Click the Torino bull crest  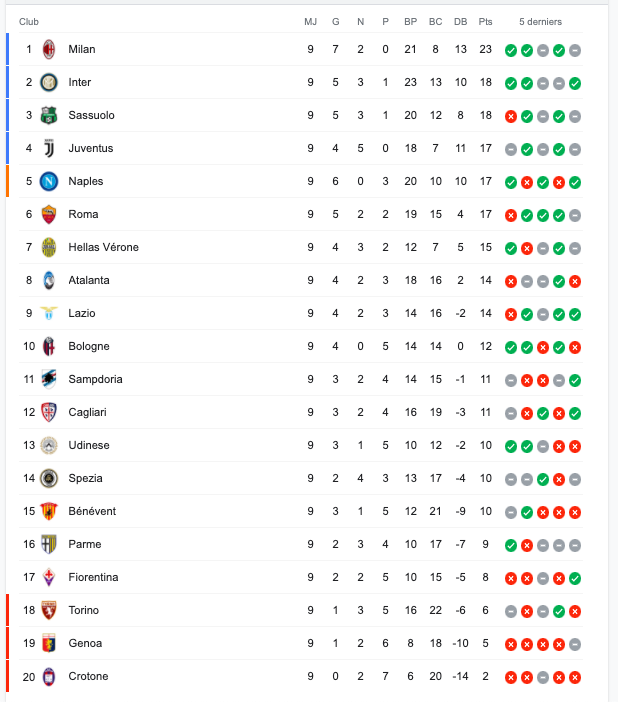click(49, 610)
